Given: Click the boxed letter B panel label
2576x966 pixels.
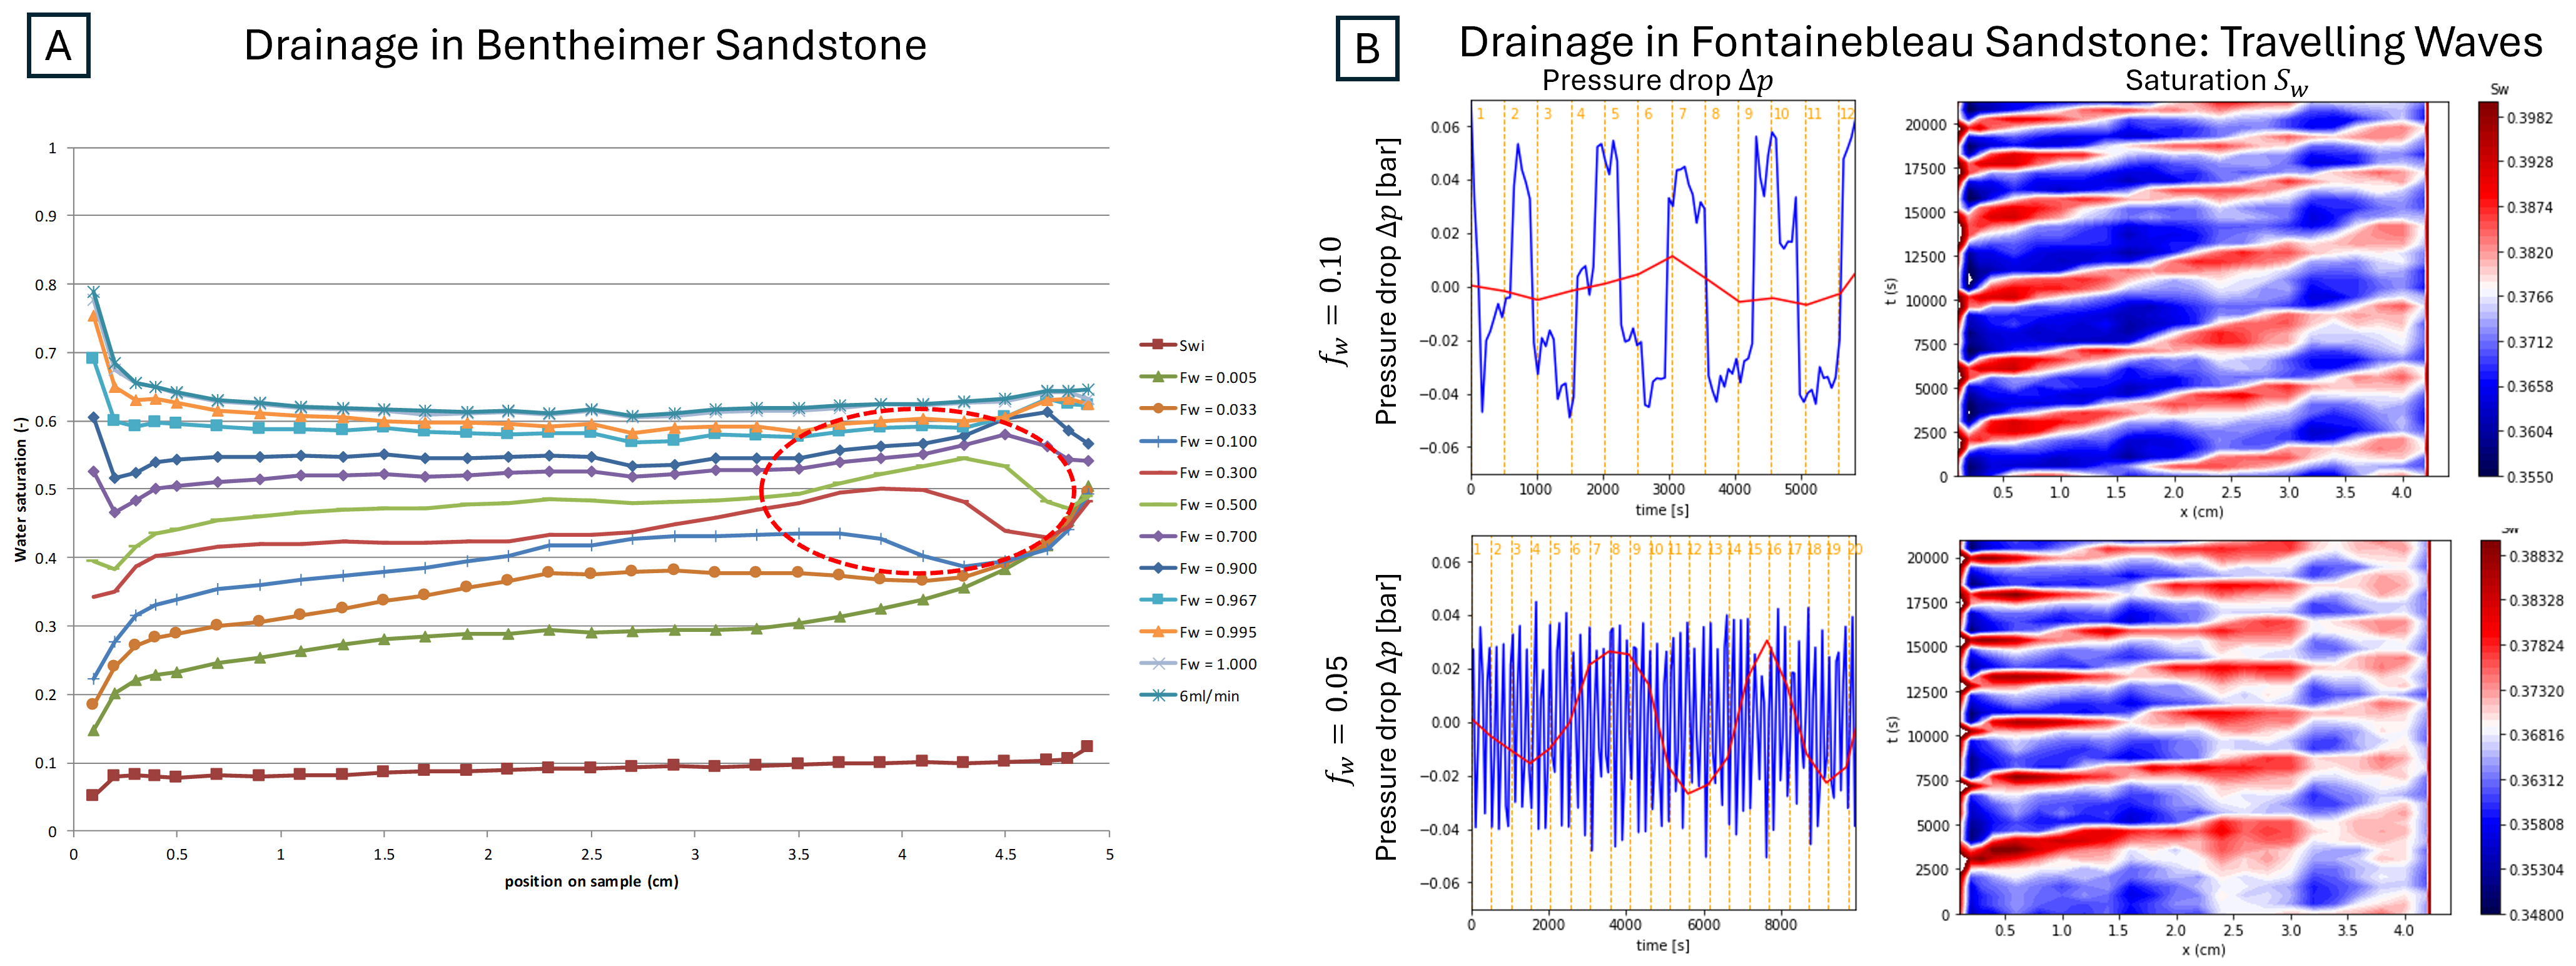Looking at the screenshot, I should point(1367,48).
